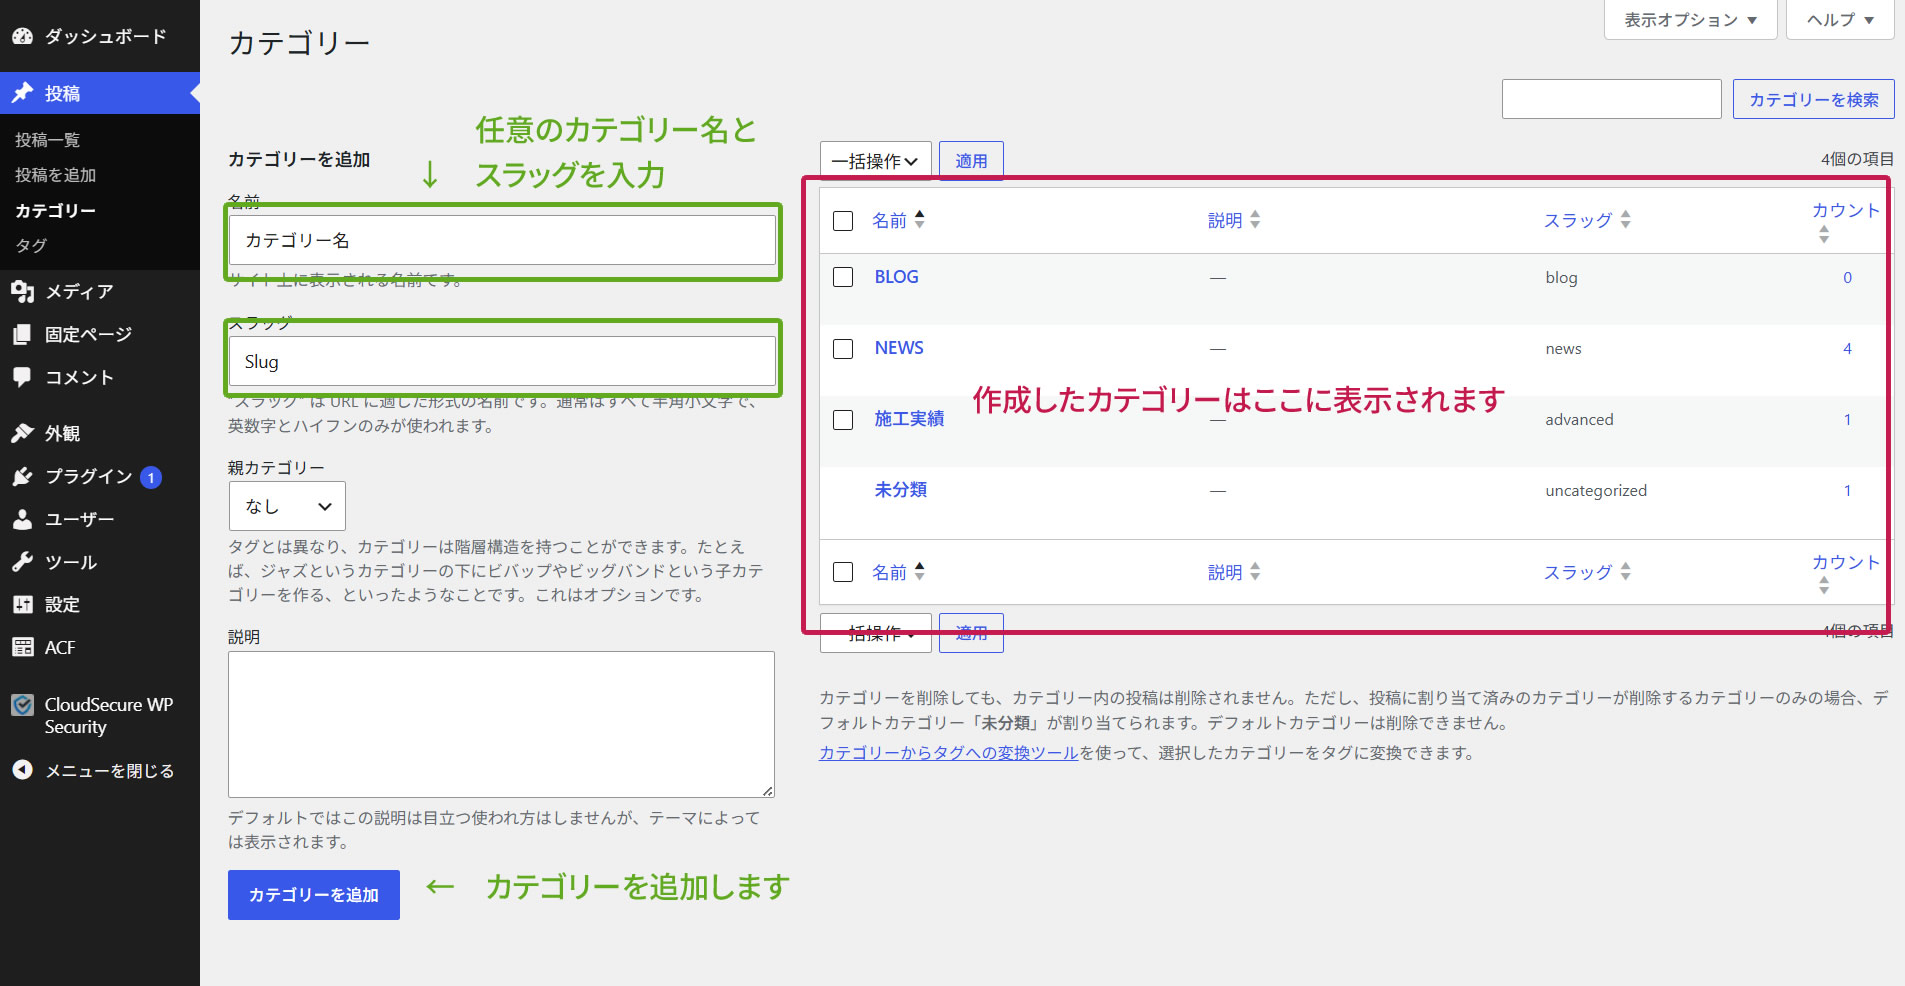Click bottom 名前 column sort arrows
The width and height of the screenshot is (1905, 986).
[x=919, y=571]
